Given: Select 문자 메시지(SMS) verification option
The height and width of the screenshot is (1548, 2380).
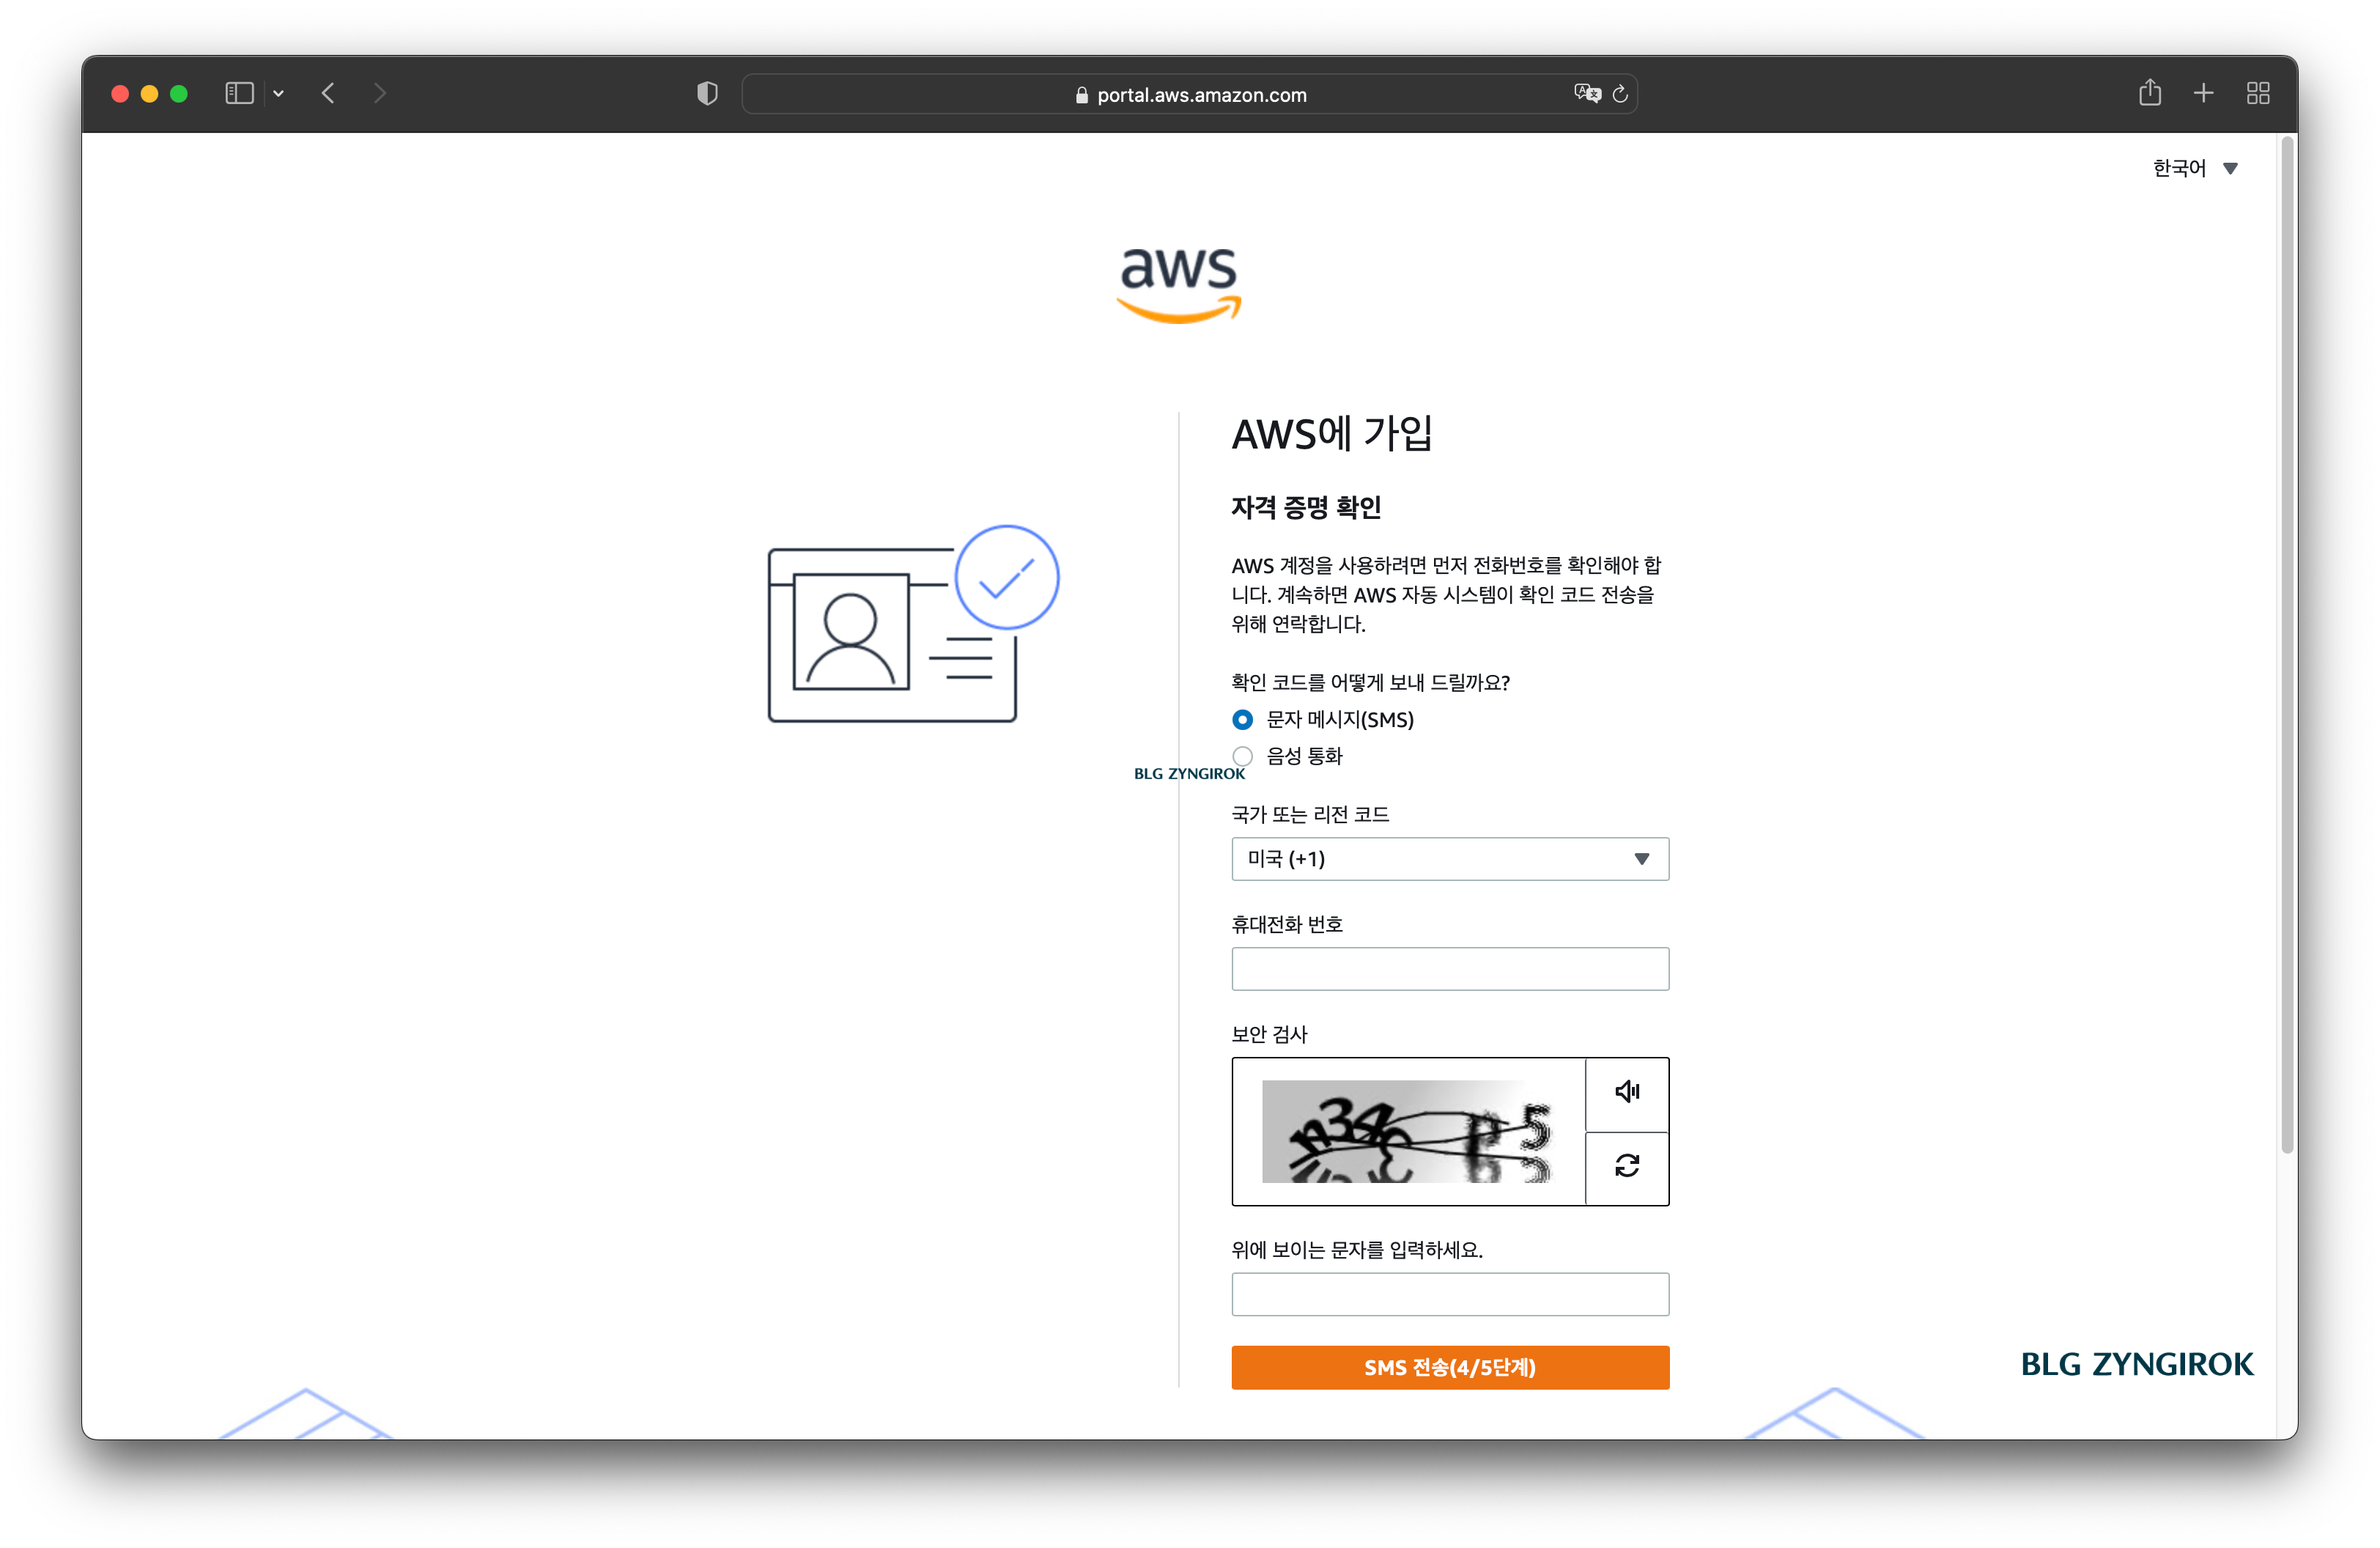Looking at the screenshot, I should pyautogui.click(x=1242, y=719).
